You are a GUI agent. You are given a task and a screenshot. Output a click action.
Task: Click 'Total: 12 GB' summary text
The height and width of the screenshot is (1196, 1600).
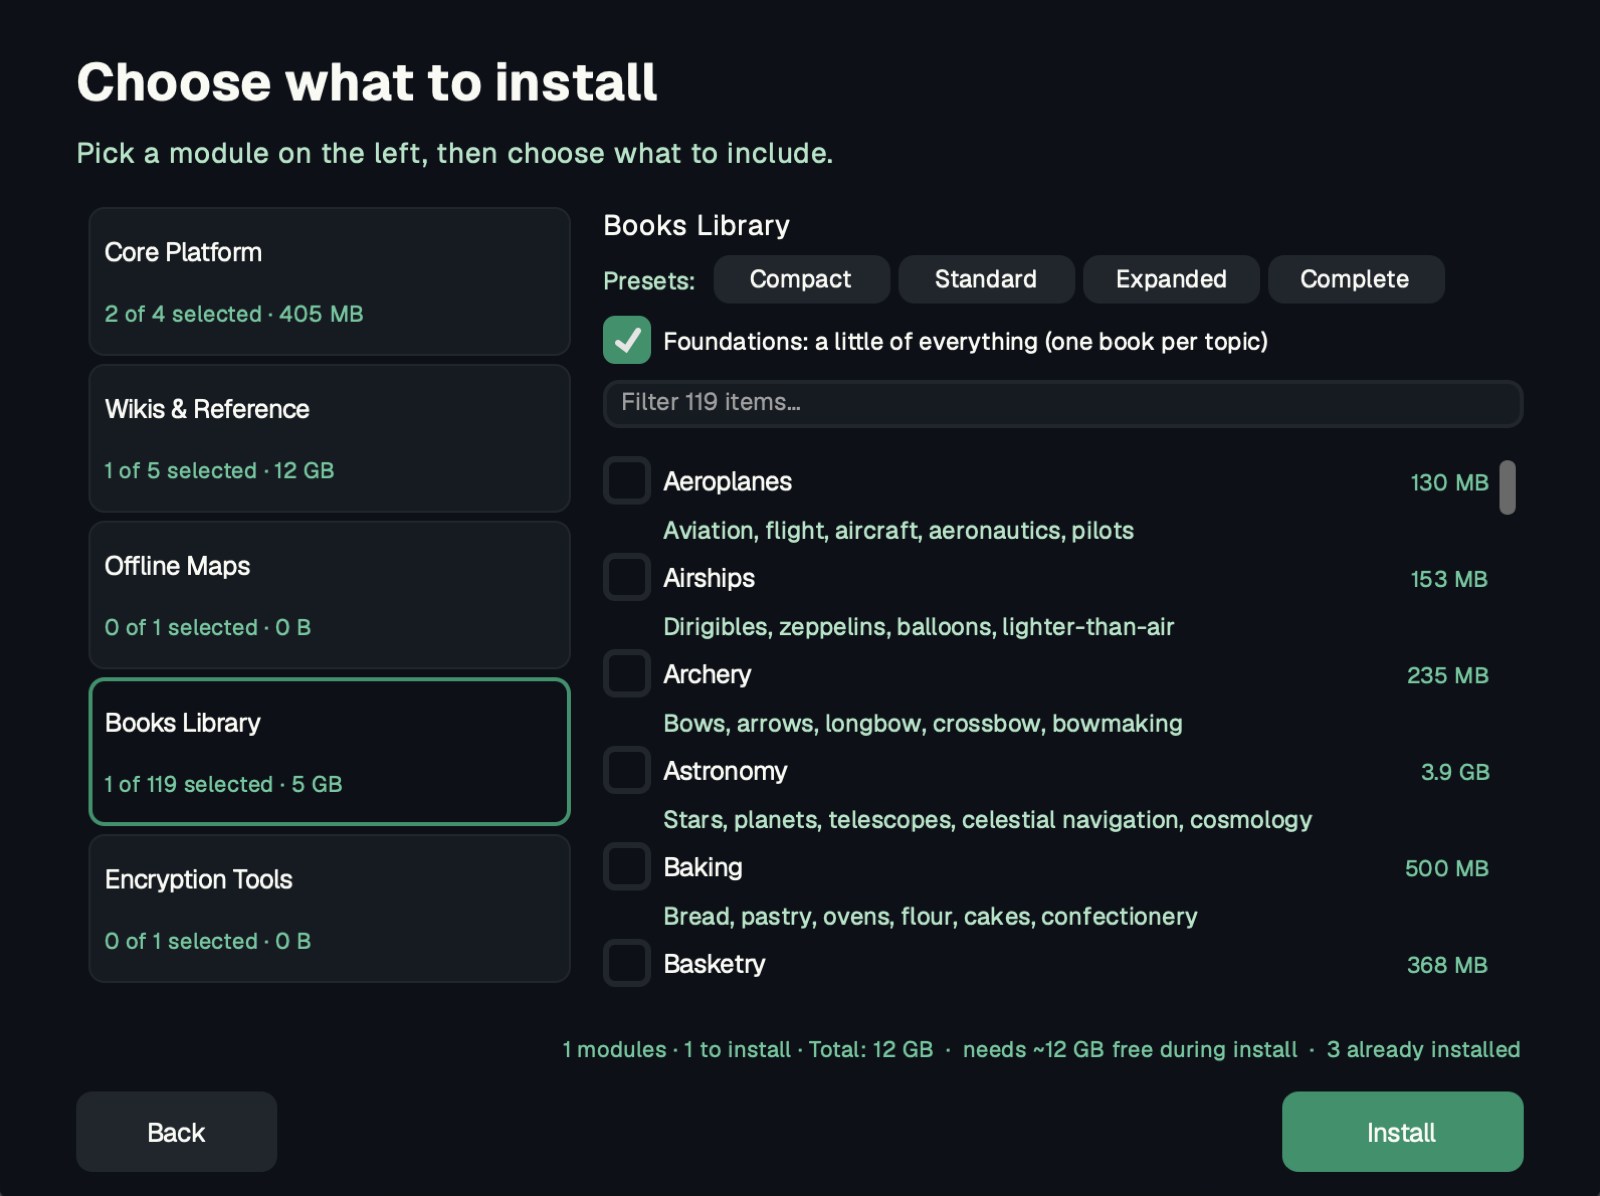870,1050
